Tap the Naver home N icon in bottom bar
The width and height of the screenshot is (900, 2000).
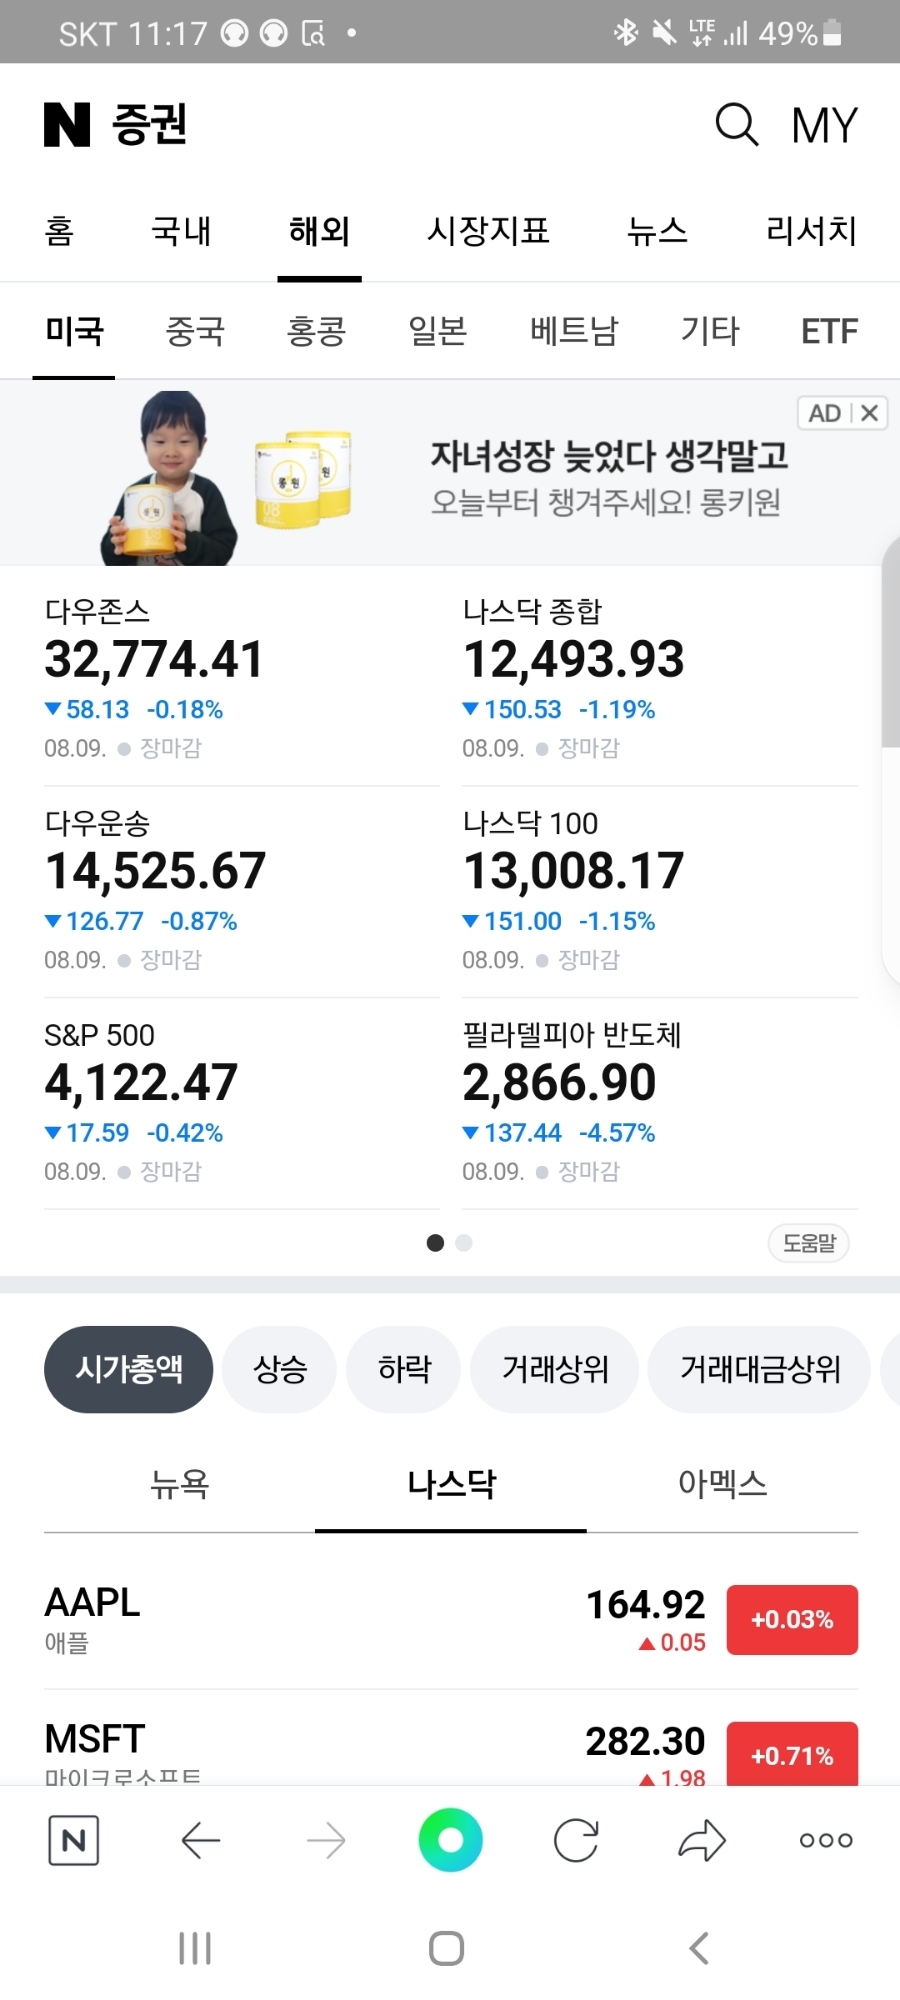pyautogui.click(x=74, y=1840)
